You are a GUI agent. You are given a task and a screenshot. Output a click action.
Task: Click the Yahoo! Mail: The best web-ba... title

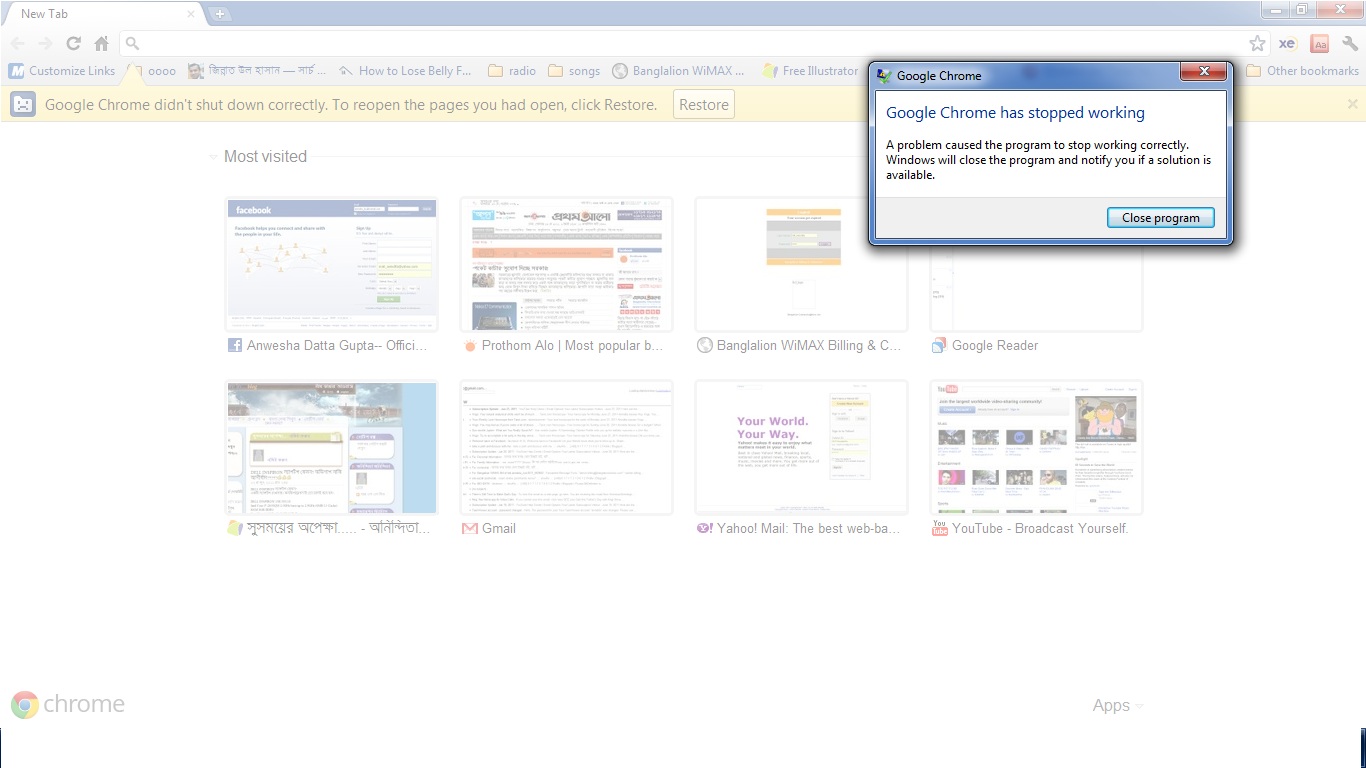coord(809,528)
